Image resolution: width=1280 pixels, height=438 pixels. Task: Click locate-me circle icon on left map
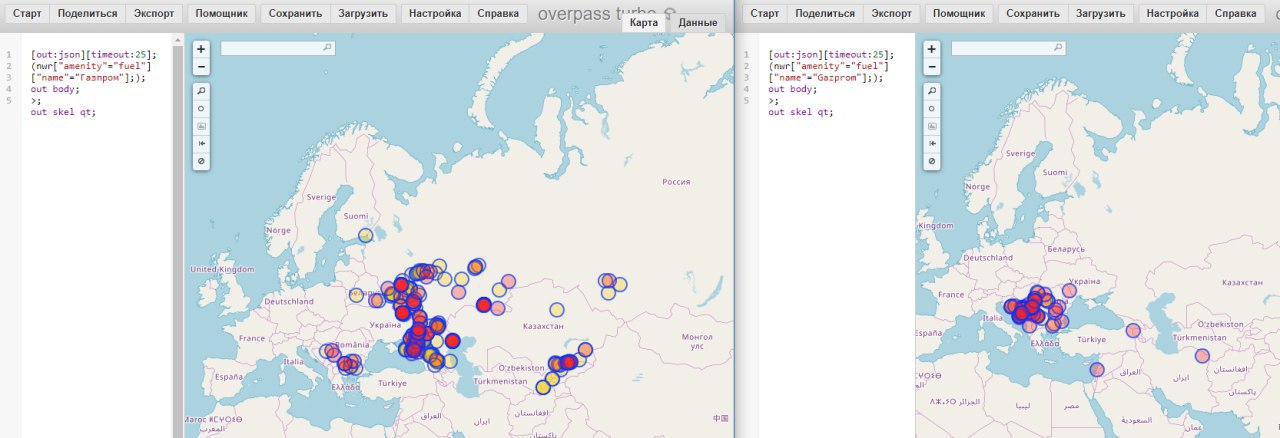point(201,108)
